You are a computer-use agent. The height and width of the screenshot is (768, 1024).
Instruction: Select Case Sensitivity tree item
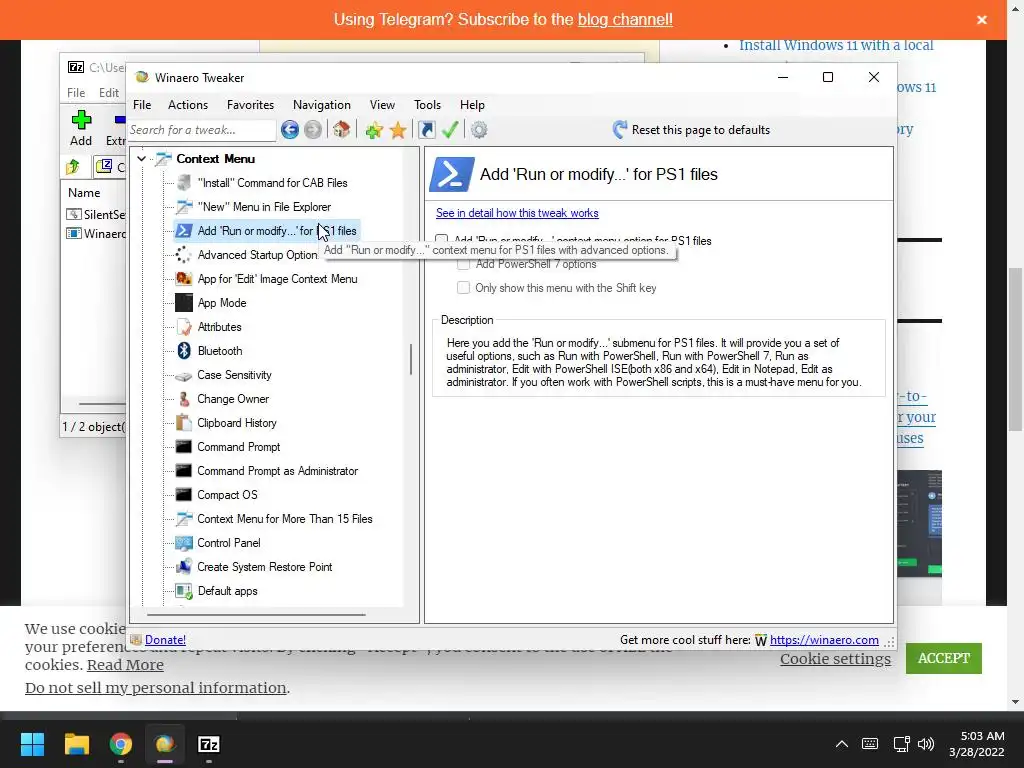pyautogui.click(x=234, y=375)
